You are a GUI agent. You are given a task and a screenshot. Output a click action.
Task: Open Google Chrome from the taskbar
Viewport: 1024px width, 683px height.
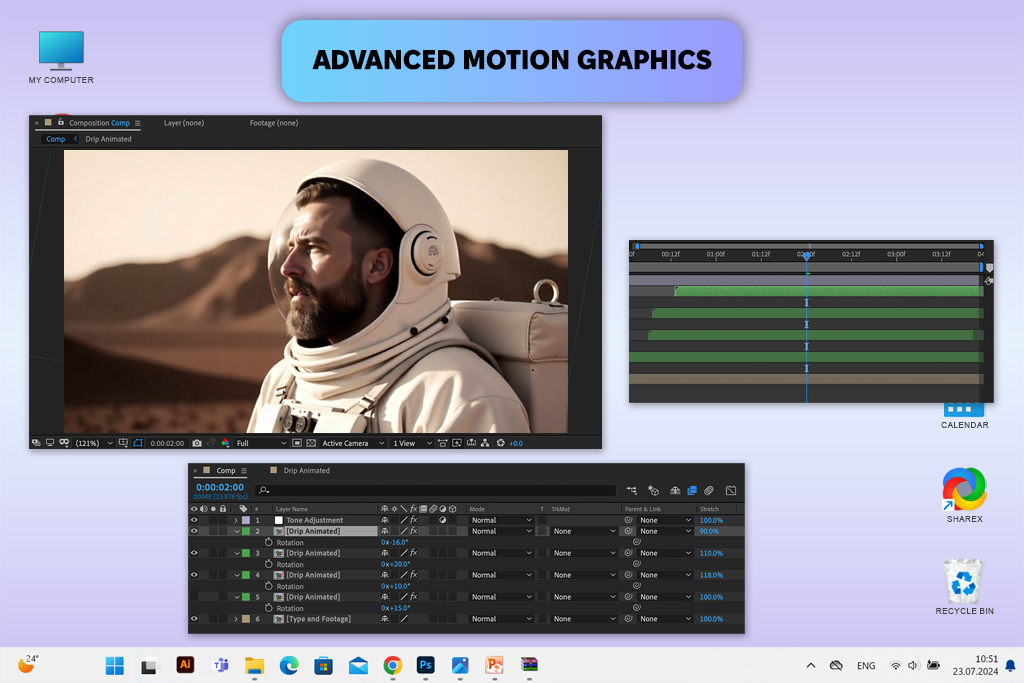tap(392, 665)
